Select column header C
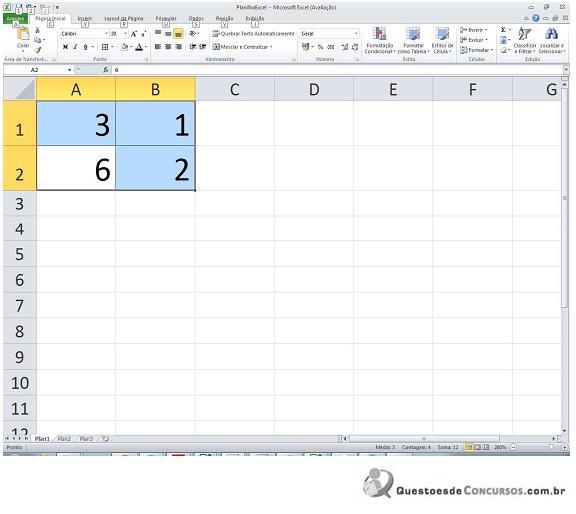576x514 pixels. coord(235,89)
